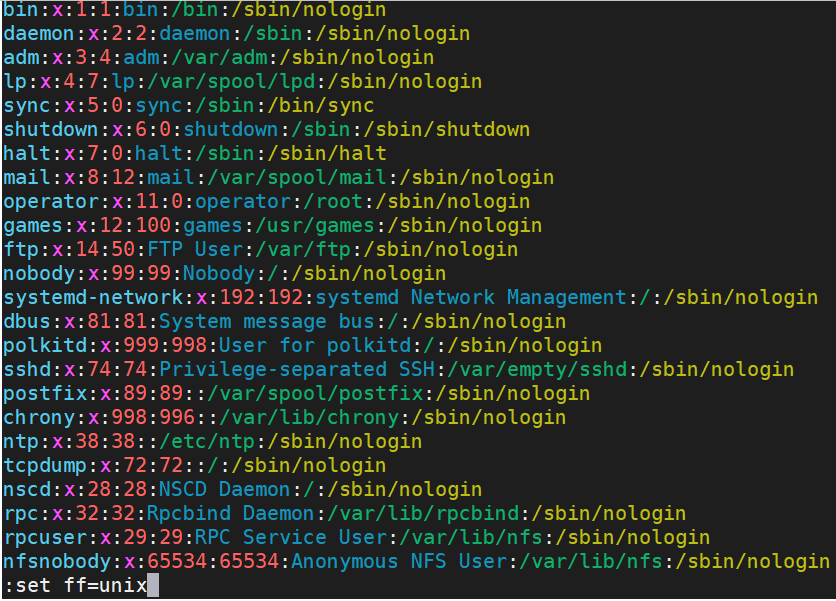
Task: Click the "/var/spool/mail" directory text
Action: [x=296, y=178]
